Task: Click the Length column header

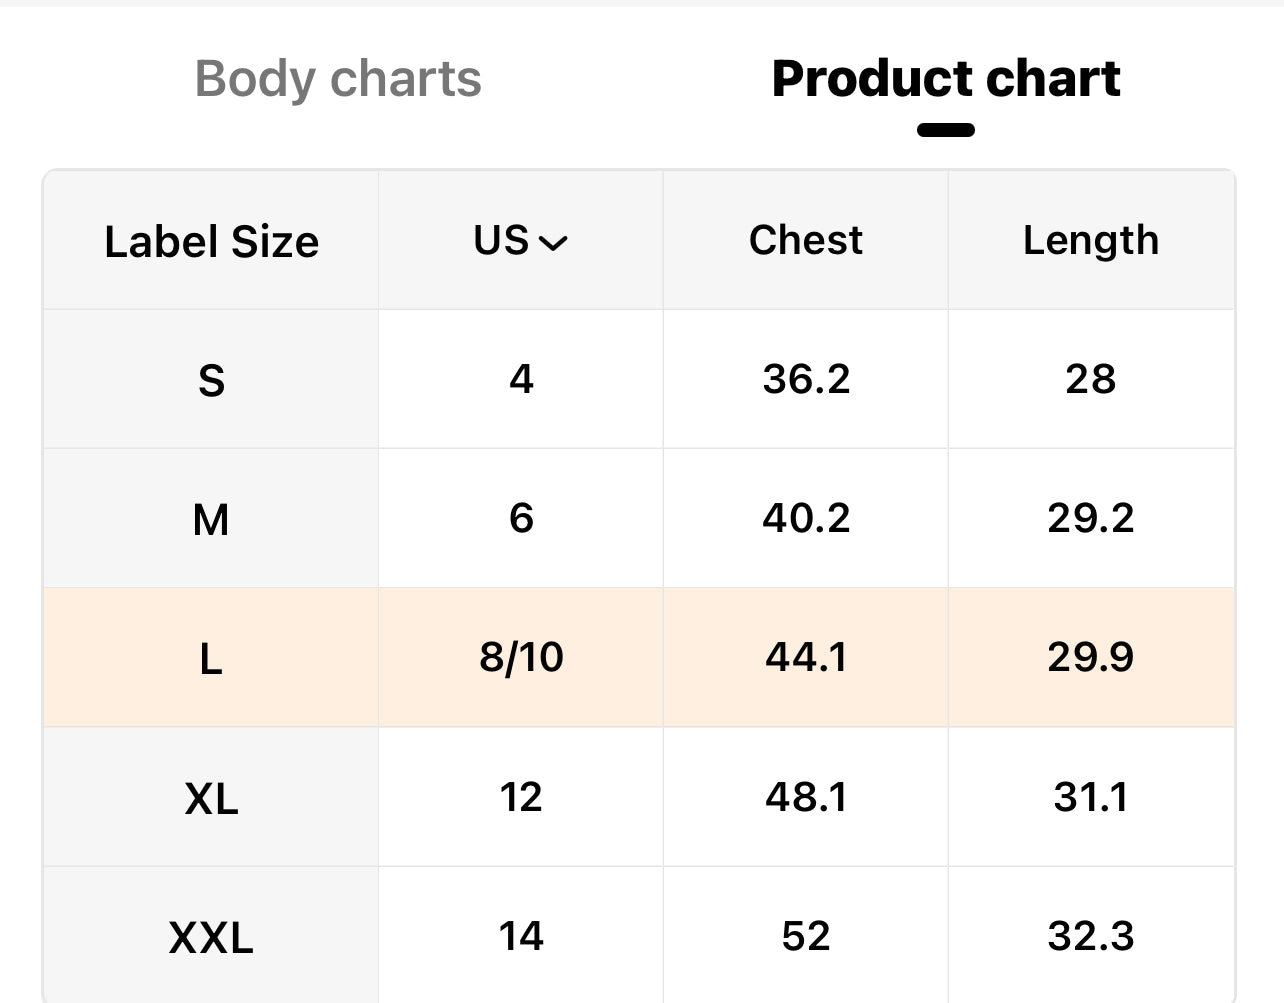Action: click(1090, 240)
